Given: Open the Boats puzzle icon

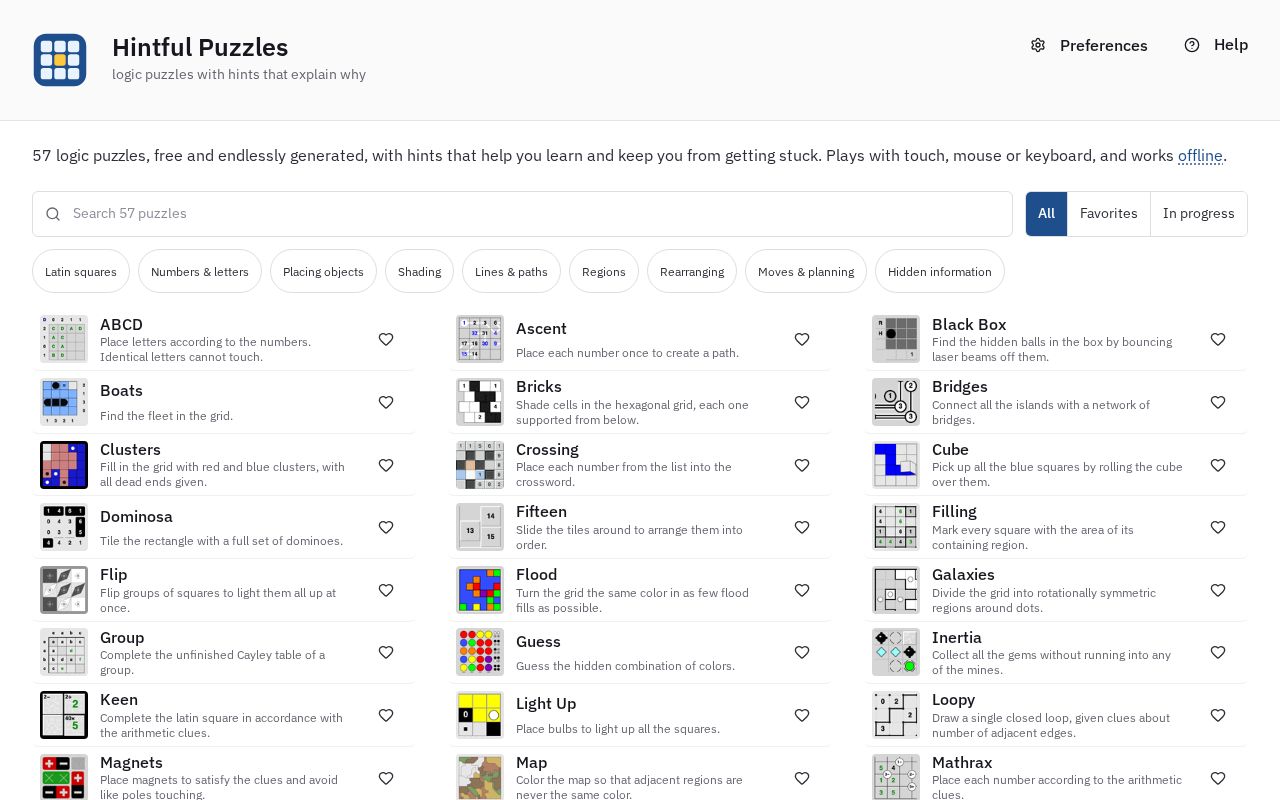Looking at the screenshot, I should (64, 402).
